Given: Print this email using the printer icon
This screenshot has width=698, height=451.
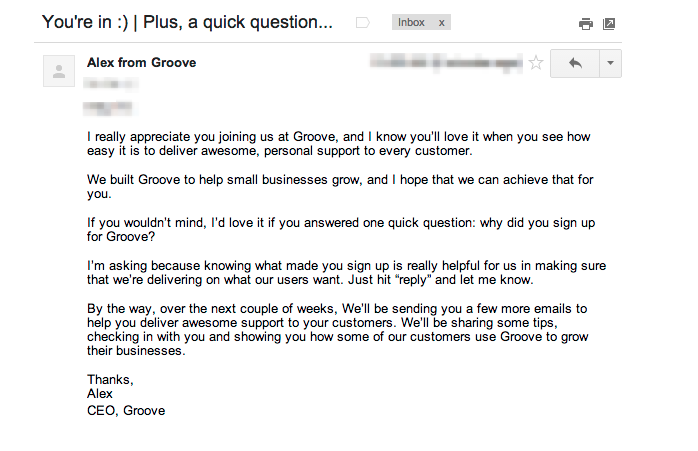Looking at the screenshot, I should point(586,24).
